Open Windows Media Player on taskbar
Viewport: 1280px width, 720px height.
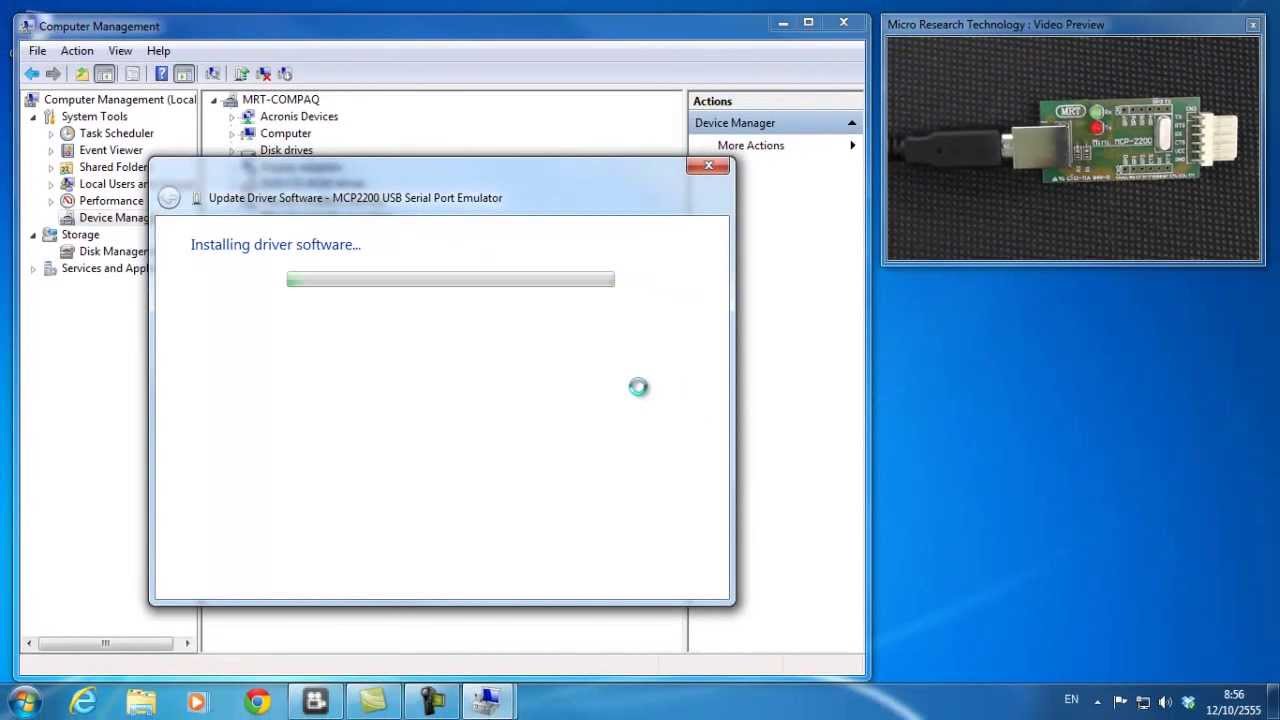198,701
